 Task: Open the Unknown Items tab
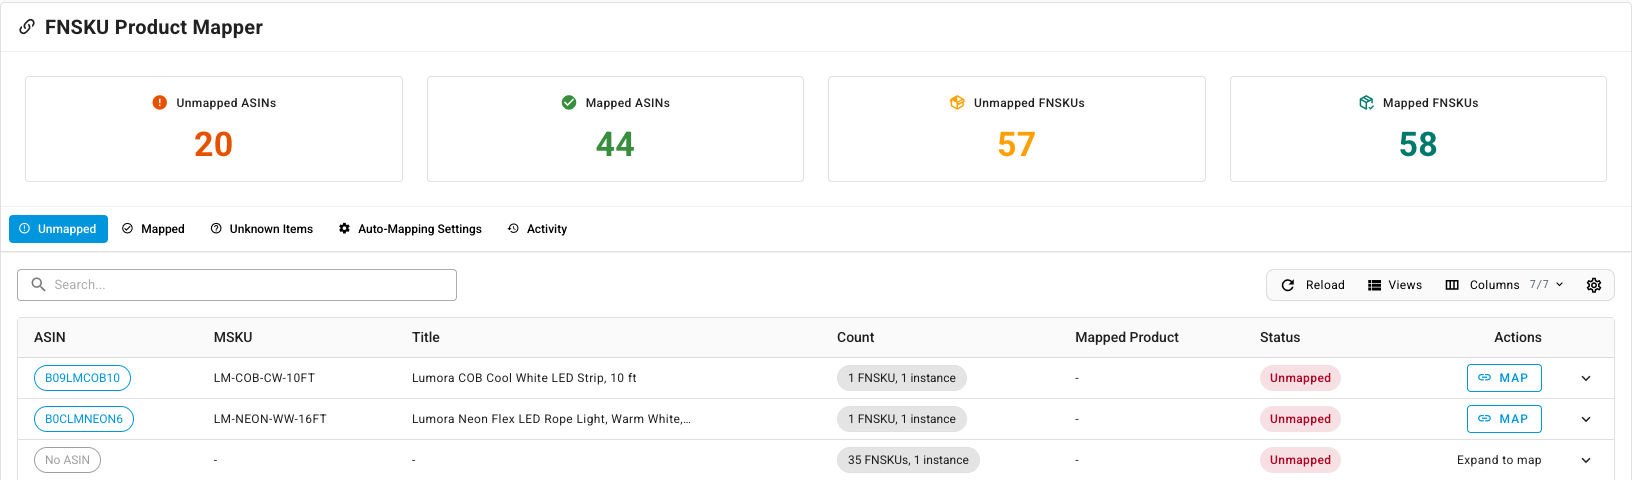point(261,229)
